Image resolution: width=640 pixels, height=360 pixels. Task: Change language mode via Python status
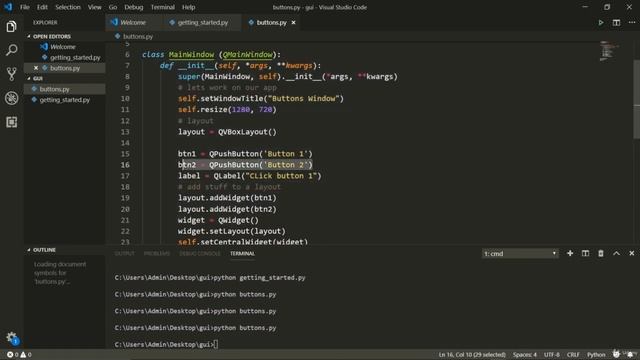[x=596, y=355]
